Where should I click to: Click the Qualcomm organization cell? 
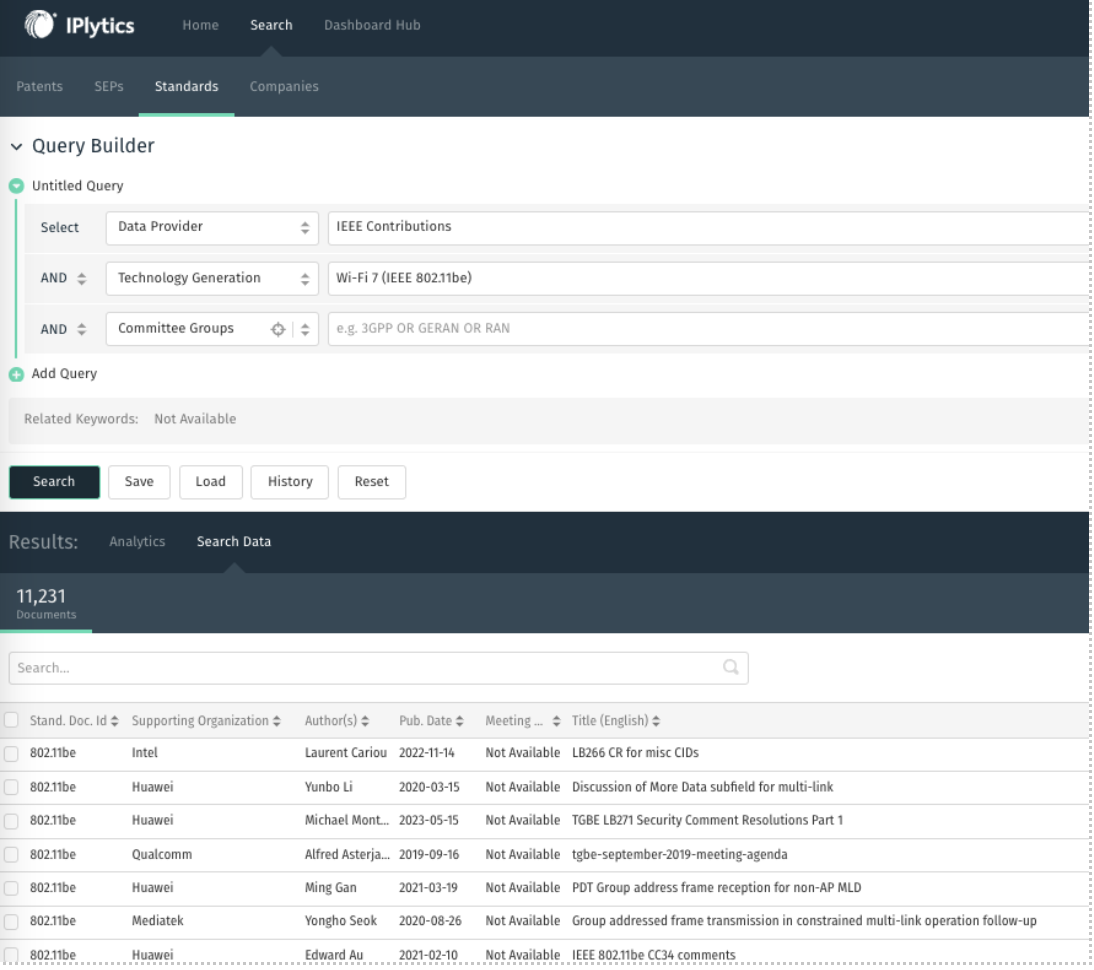coord(162,855)
